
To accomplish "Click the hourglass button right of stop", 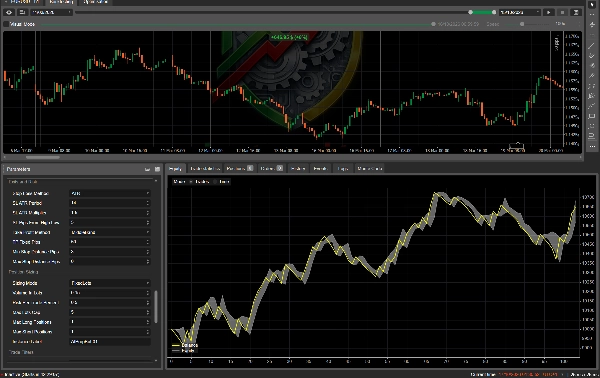I will pyautogui.click(x=576, y=12).
